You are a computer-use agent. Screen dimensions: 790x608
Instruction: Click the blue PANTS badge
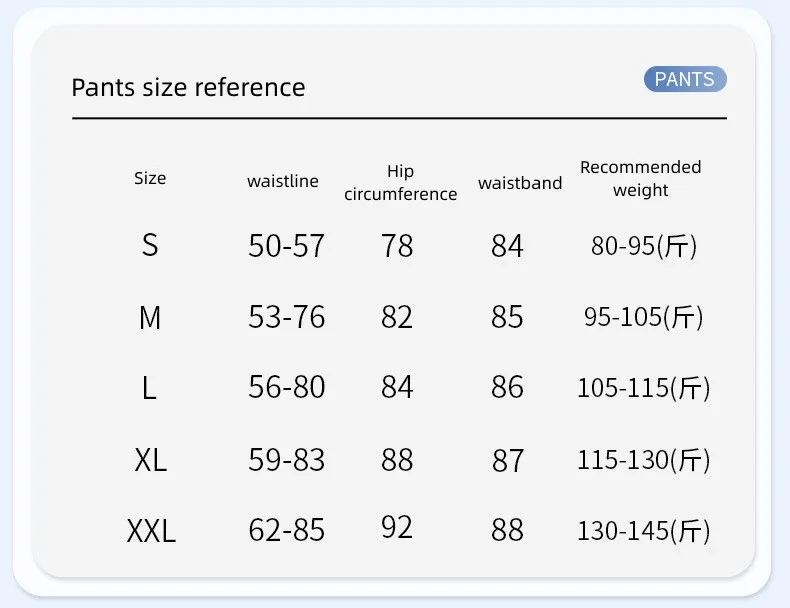pos(685,80)
